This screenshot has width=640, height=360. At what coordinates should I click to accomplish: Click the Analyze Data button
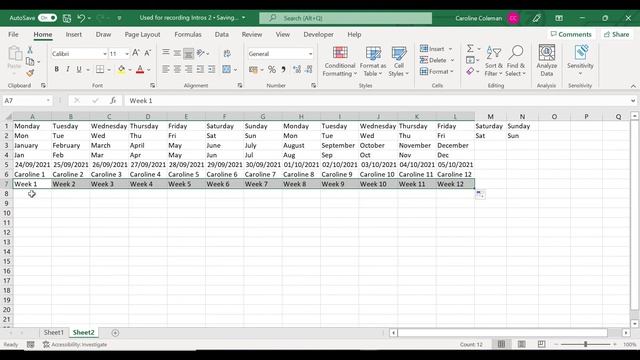pos(547,61)
